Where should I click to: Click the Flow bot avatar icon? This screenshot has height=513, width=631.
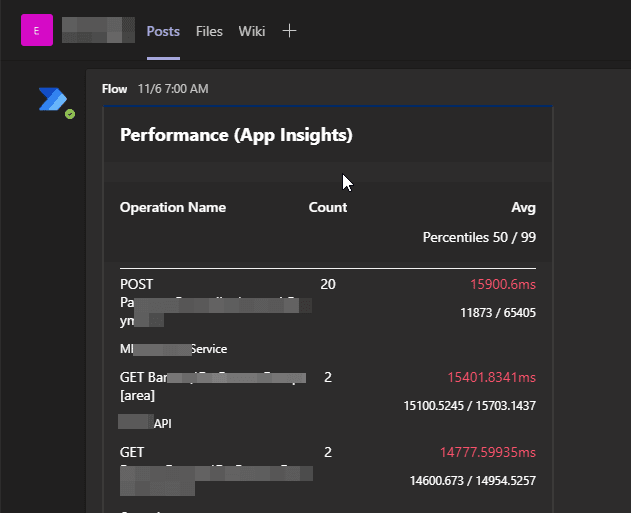pyautogui.click(x=51, y=99)
